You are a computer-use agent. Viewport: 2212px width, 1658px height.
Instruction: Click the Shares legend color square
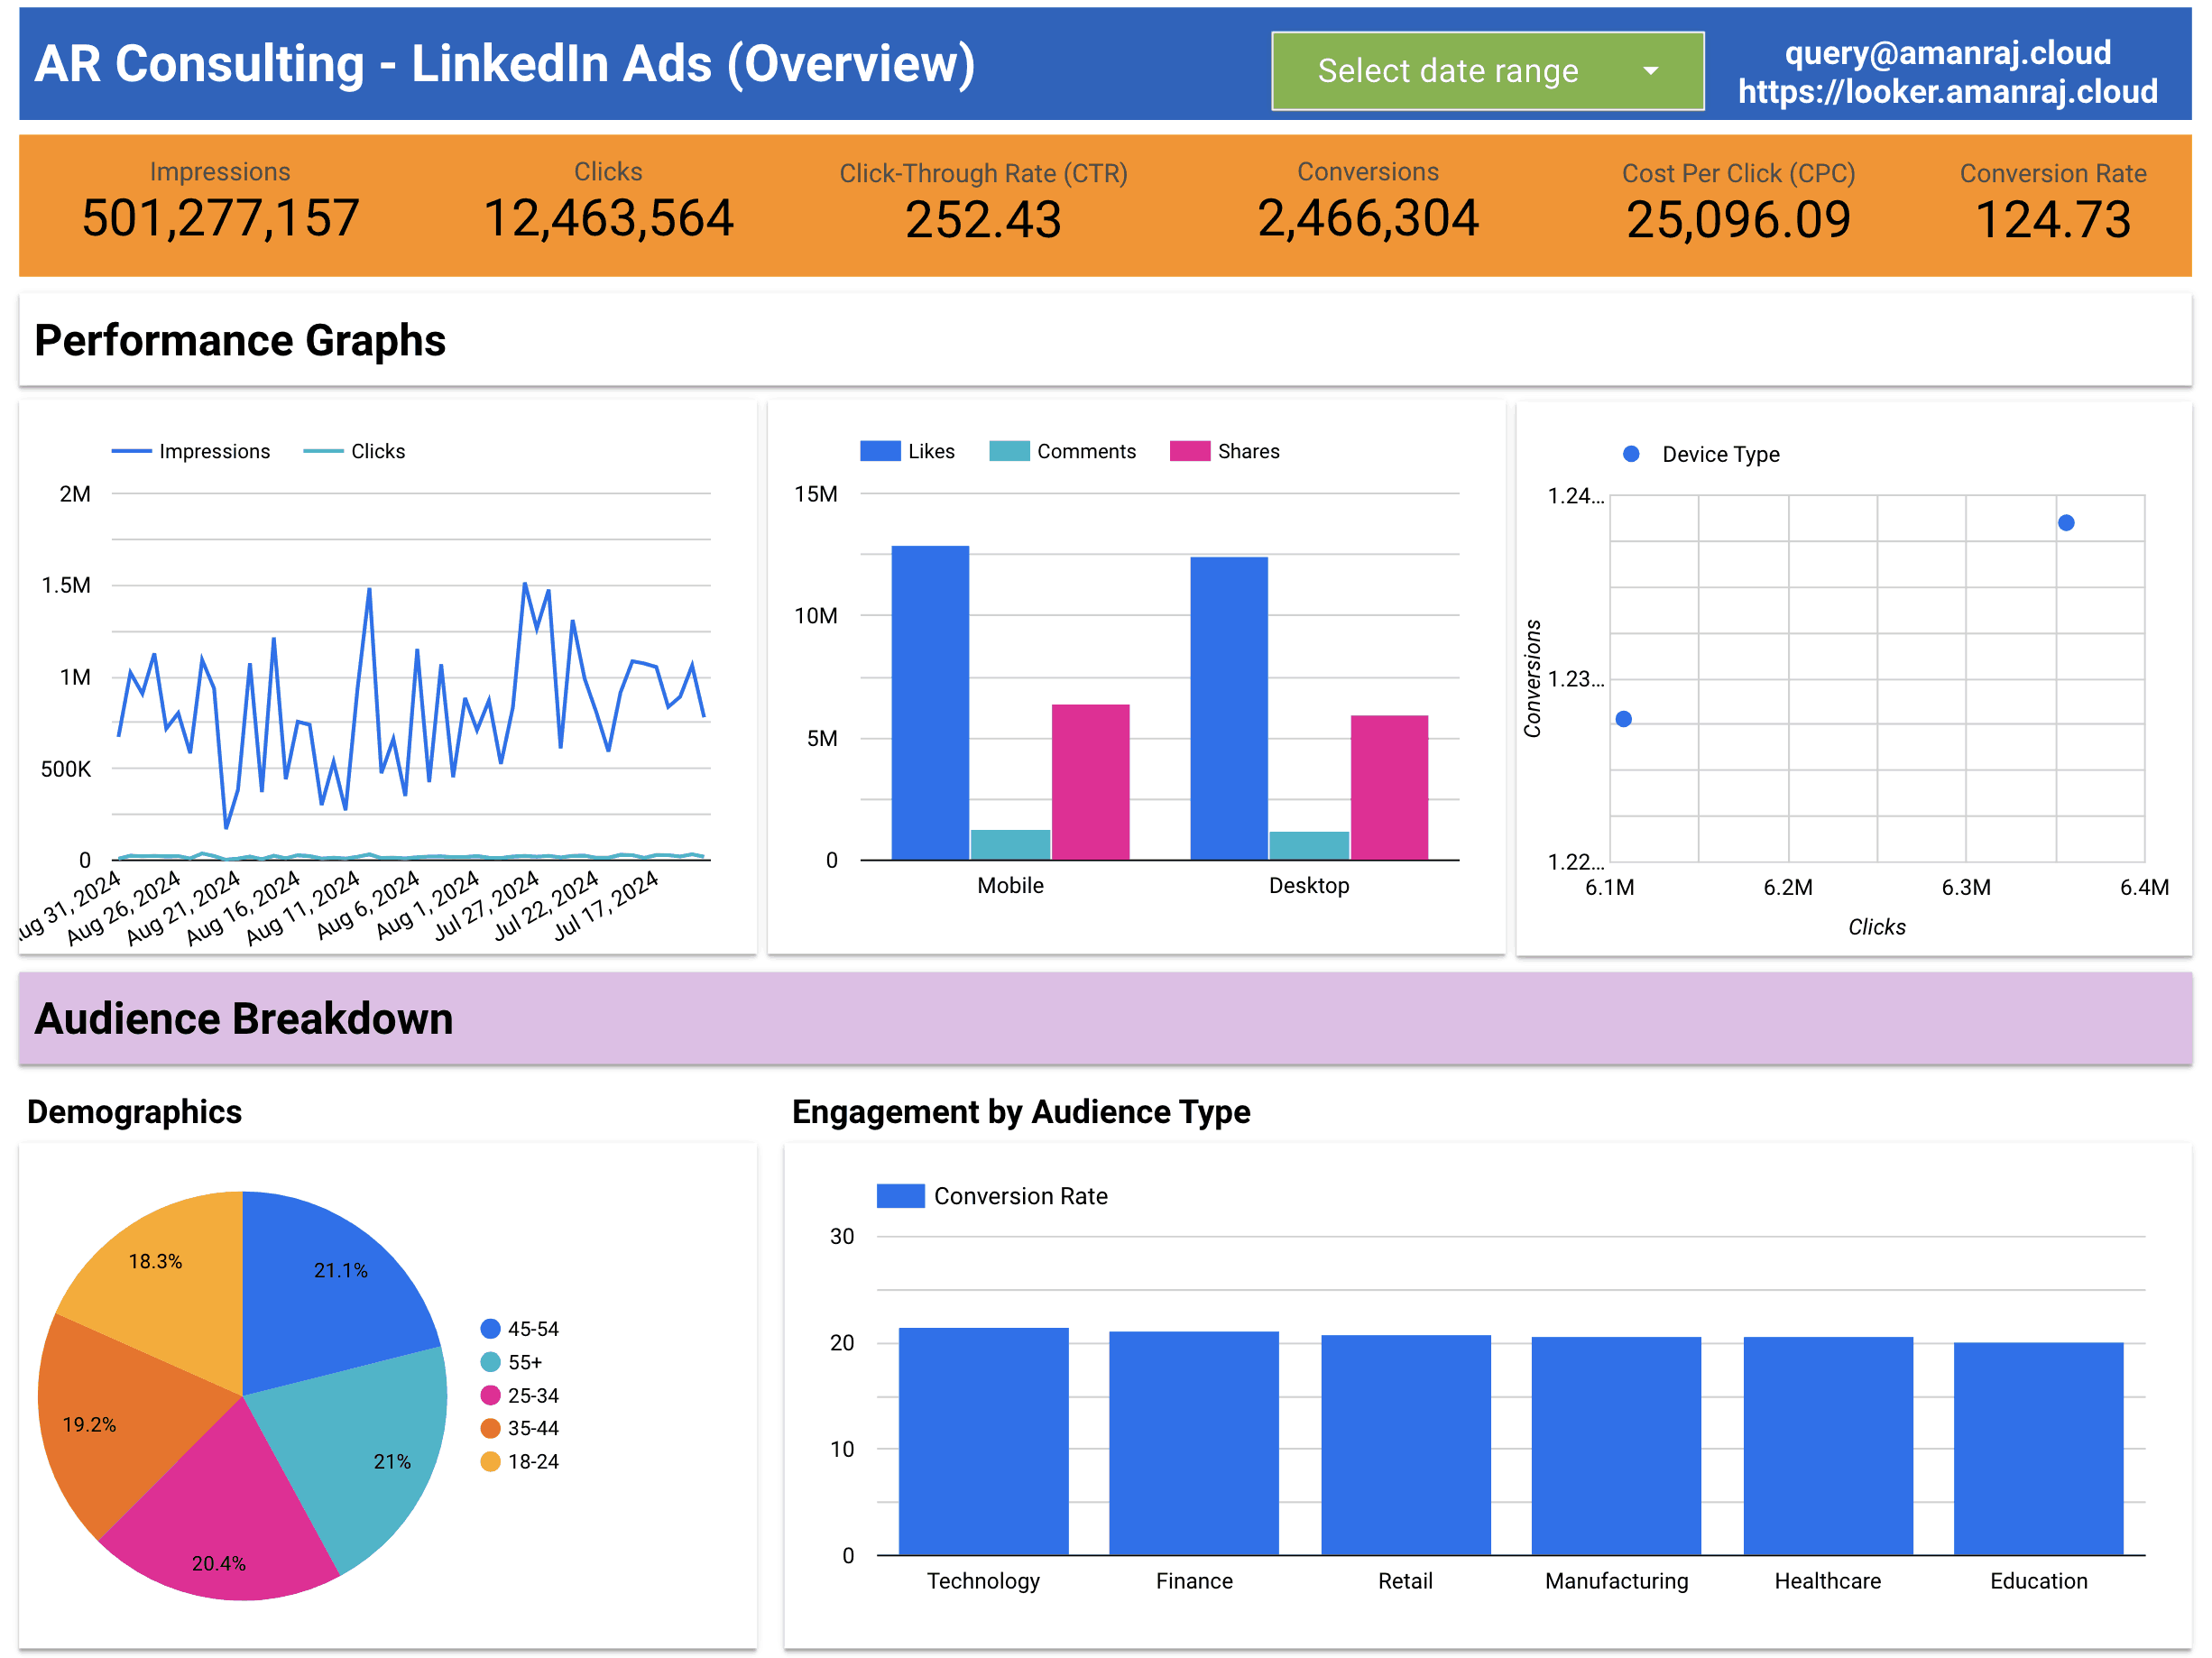point(1188,451)
